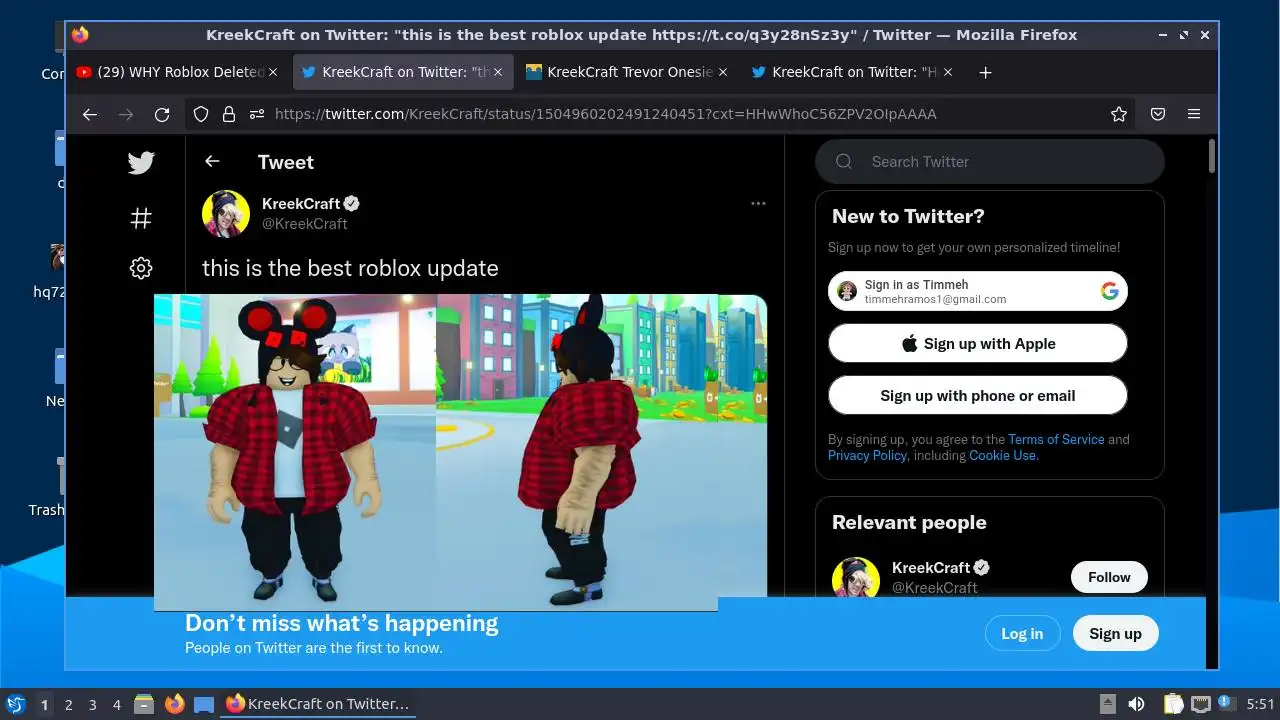Click KreekCraft name in Relevant people
1280x720 pixels.
tap(931, 567)
